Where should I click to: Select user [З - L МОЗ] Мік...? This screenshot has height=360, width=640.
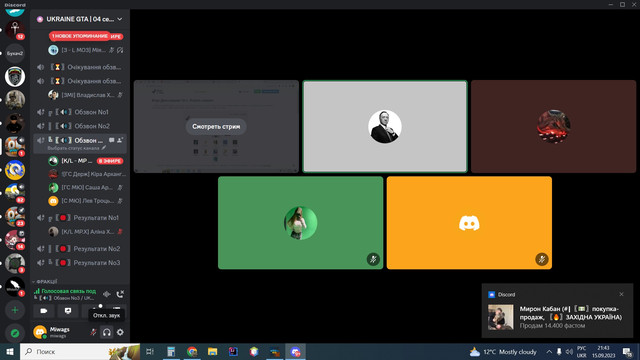coord(86,50)
